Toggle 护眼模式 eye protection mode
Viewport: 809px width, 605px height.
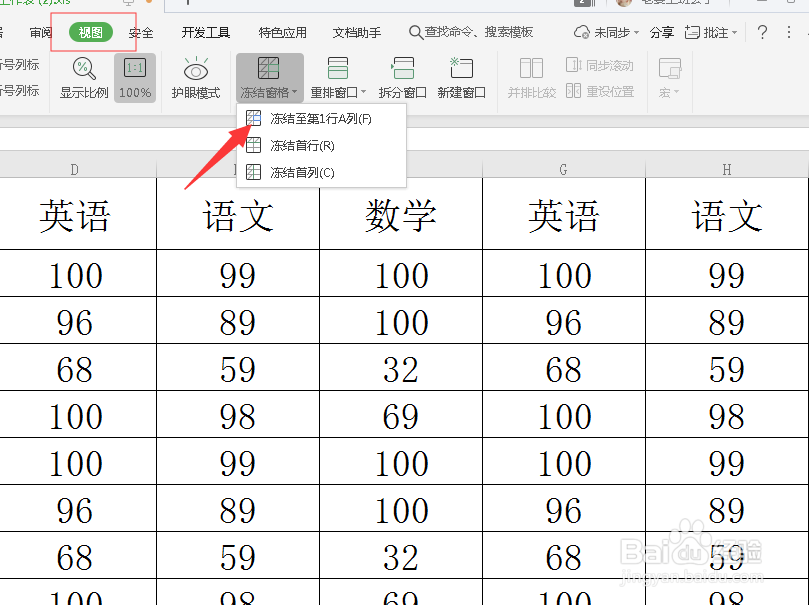[x=196, y=78]
